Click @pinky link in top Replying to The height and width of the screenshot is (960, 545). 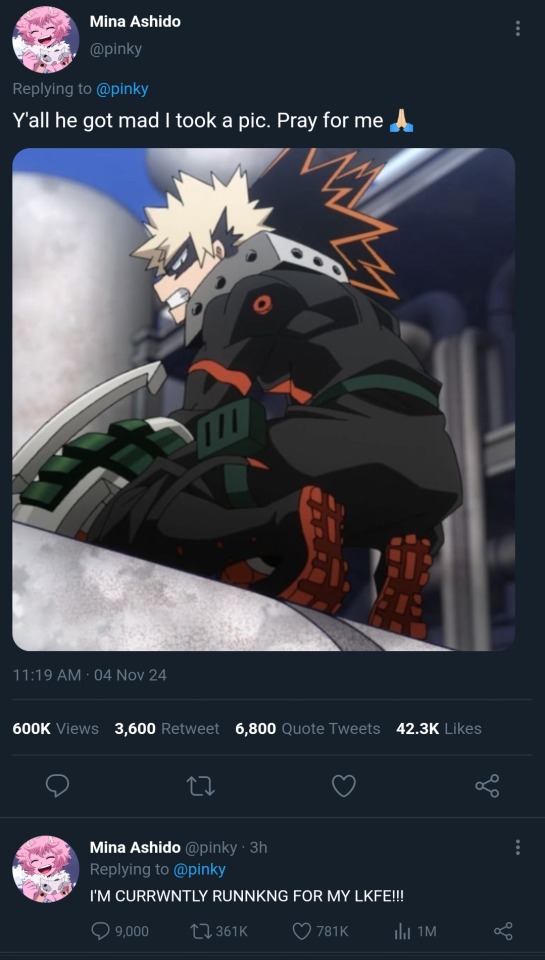pyautogui.click(x=122, y=89)
